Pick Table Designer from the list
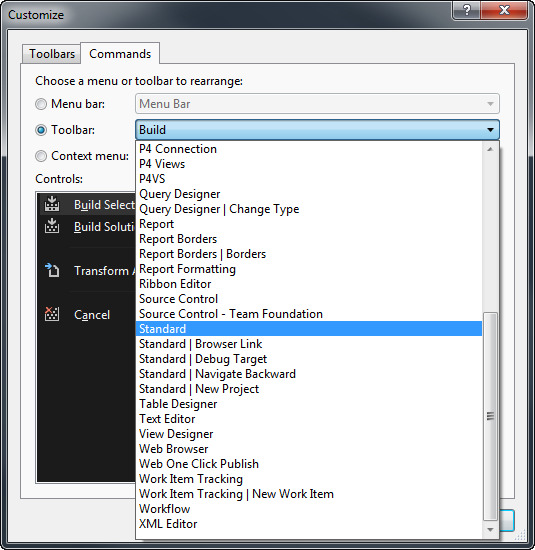535x550 pixels. click(x=309, y=404)
